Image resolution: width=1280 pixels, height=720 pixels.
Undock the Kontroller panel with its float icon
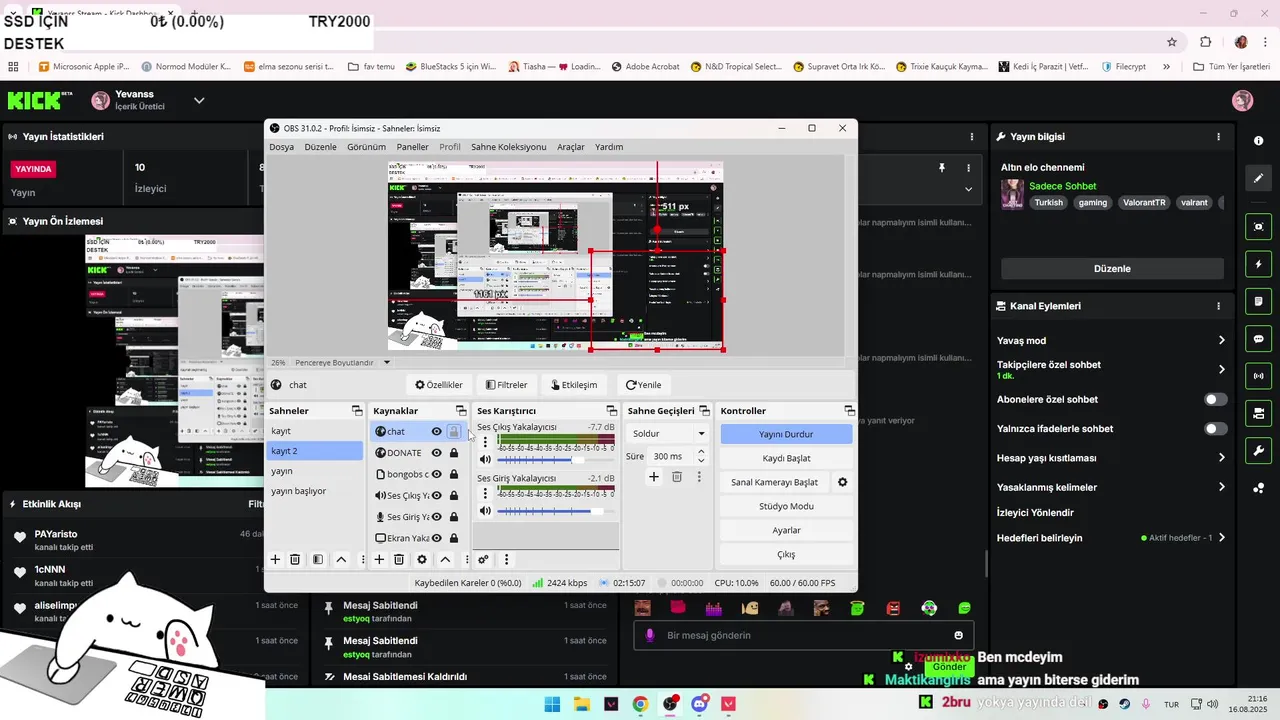point(849,411)
